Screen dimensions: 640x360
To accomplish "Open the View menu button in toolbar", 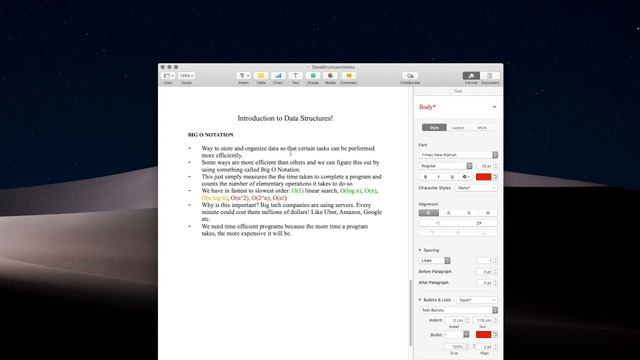I will click(168, 76).
